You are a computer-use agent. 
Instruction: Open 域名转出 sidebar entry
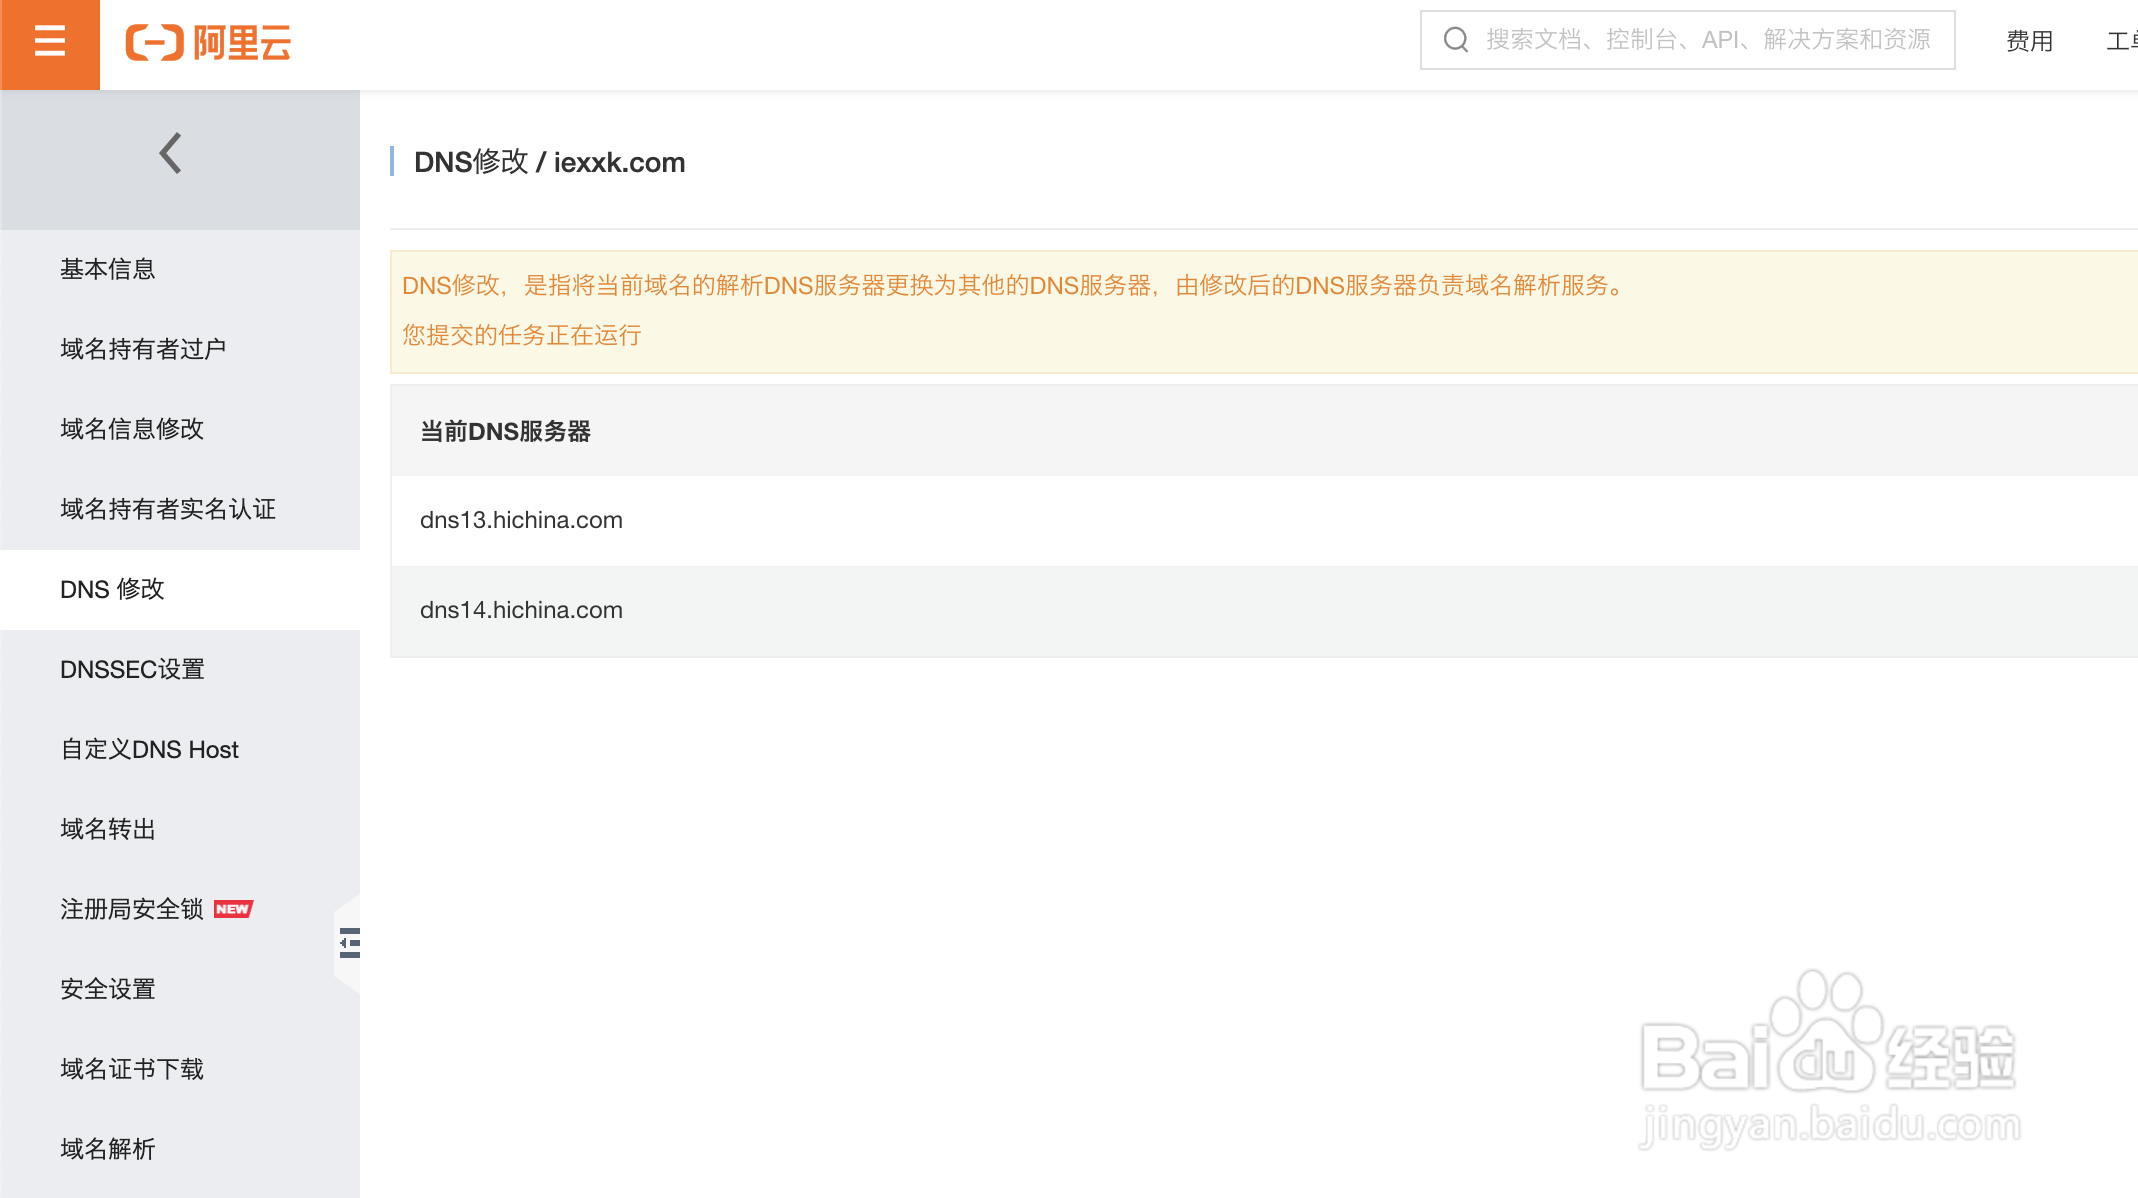pos(108,829)
